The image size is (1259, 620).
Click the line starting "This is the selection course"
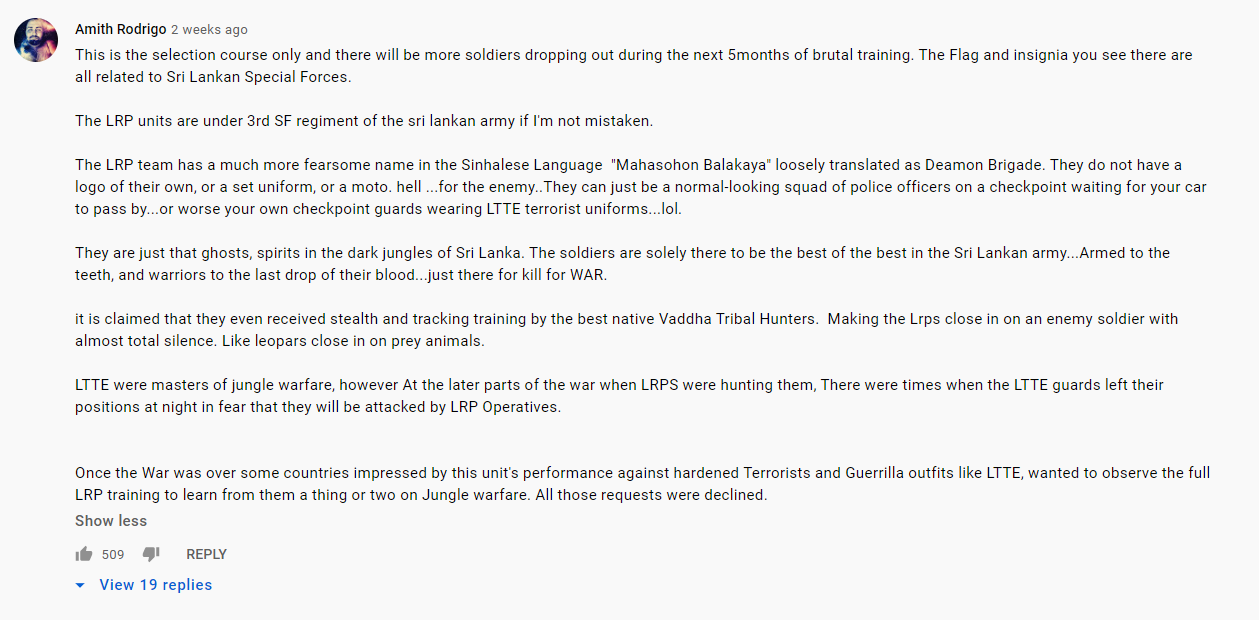tap(634, 55)
